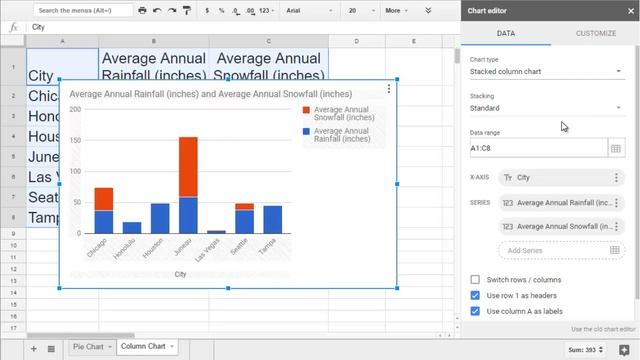Open Pie Chart sheet tab menu arrow
640x360 pixels.
[x=110, y=347]
